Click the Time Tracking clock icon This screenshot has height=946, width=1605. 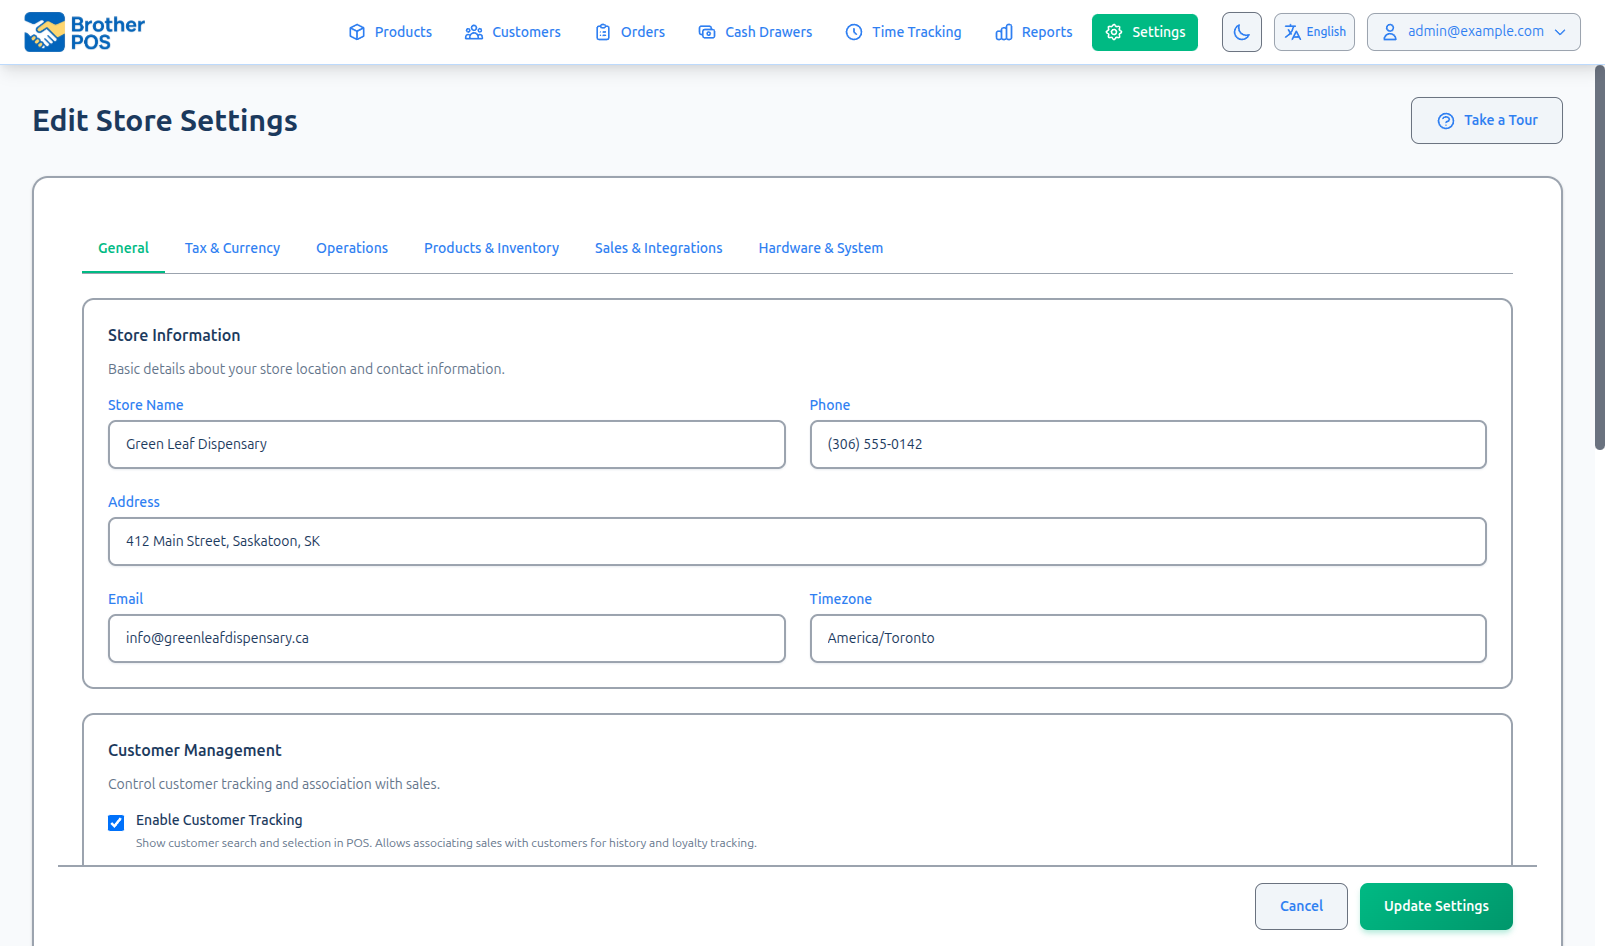(853, 31)
